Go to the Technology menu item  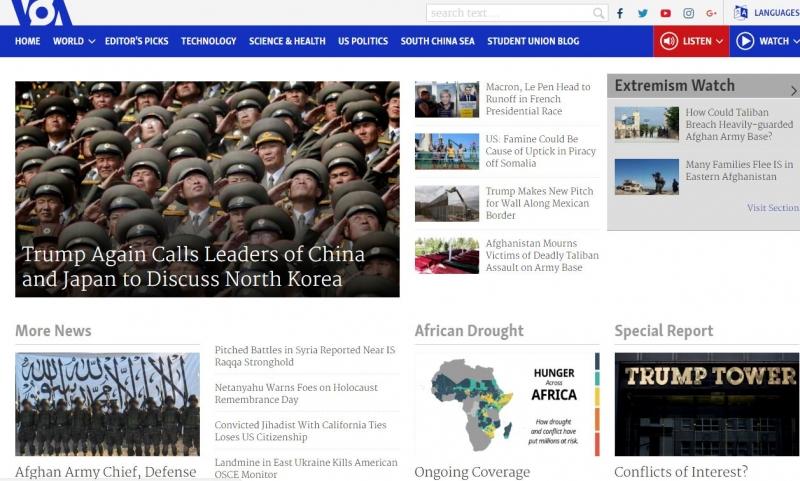click(x=208, y=41)
